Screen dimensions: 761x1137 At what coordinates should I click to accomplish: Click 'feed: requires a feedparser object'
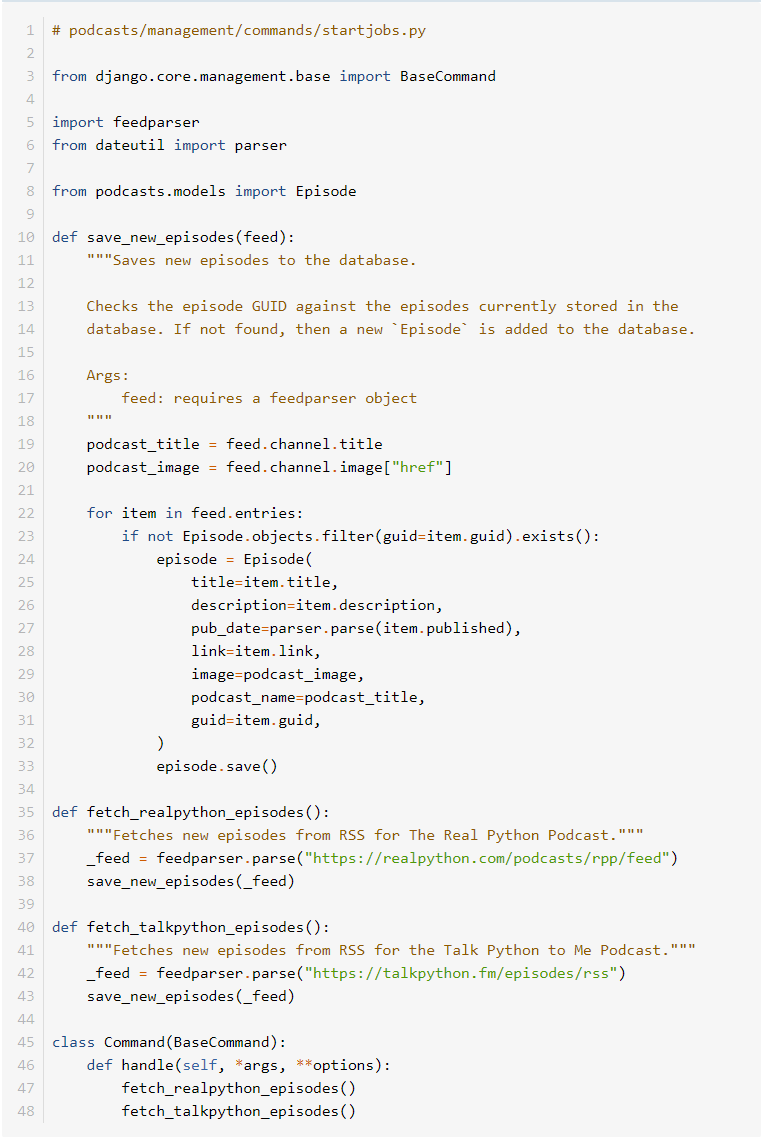click(269, 398)
